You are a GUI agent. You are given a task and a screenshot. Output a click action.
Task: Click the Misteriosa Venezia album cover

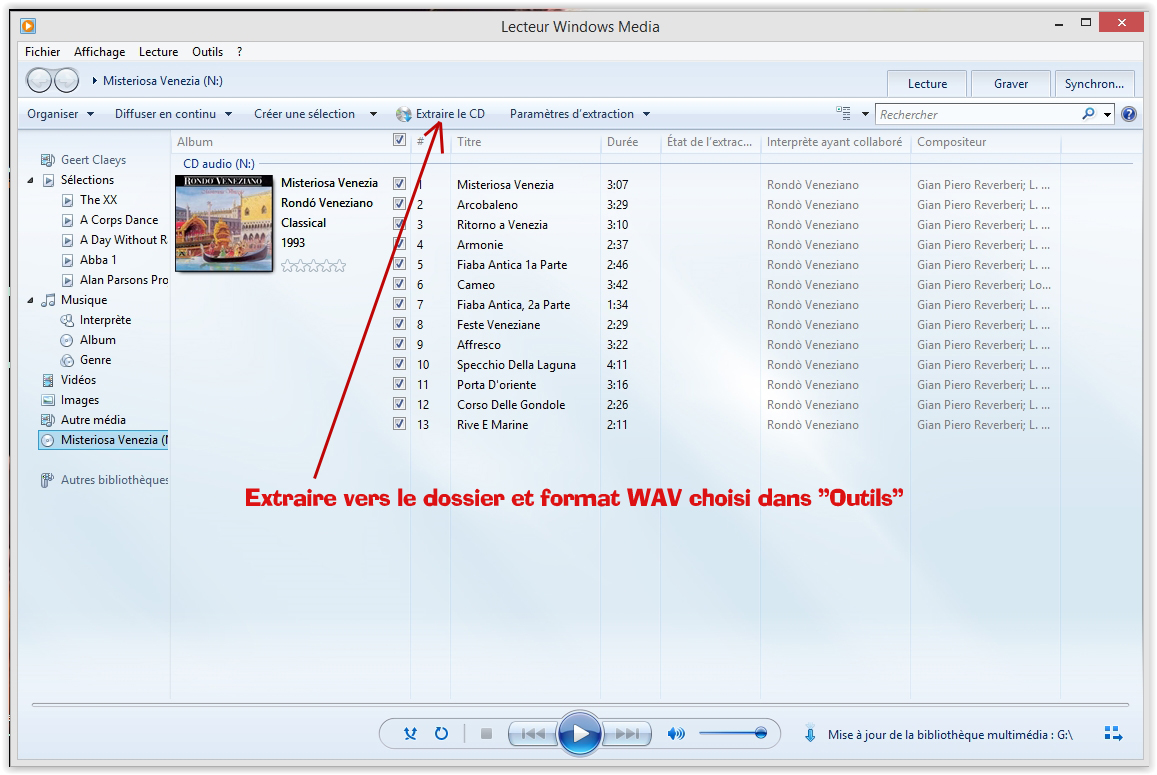tap(224, 223)
